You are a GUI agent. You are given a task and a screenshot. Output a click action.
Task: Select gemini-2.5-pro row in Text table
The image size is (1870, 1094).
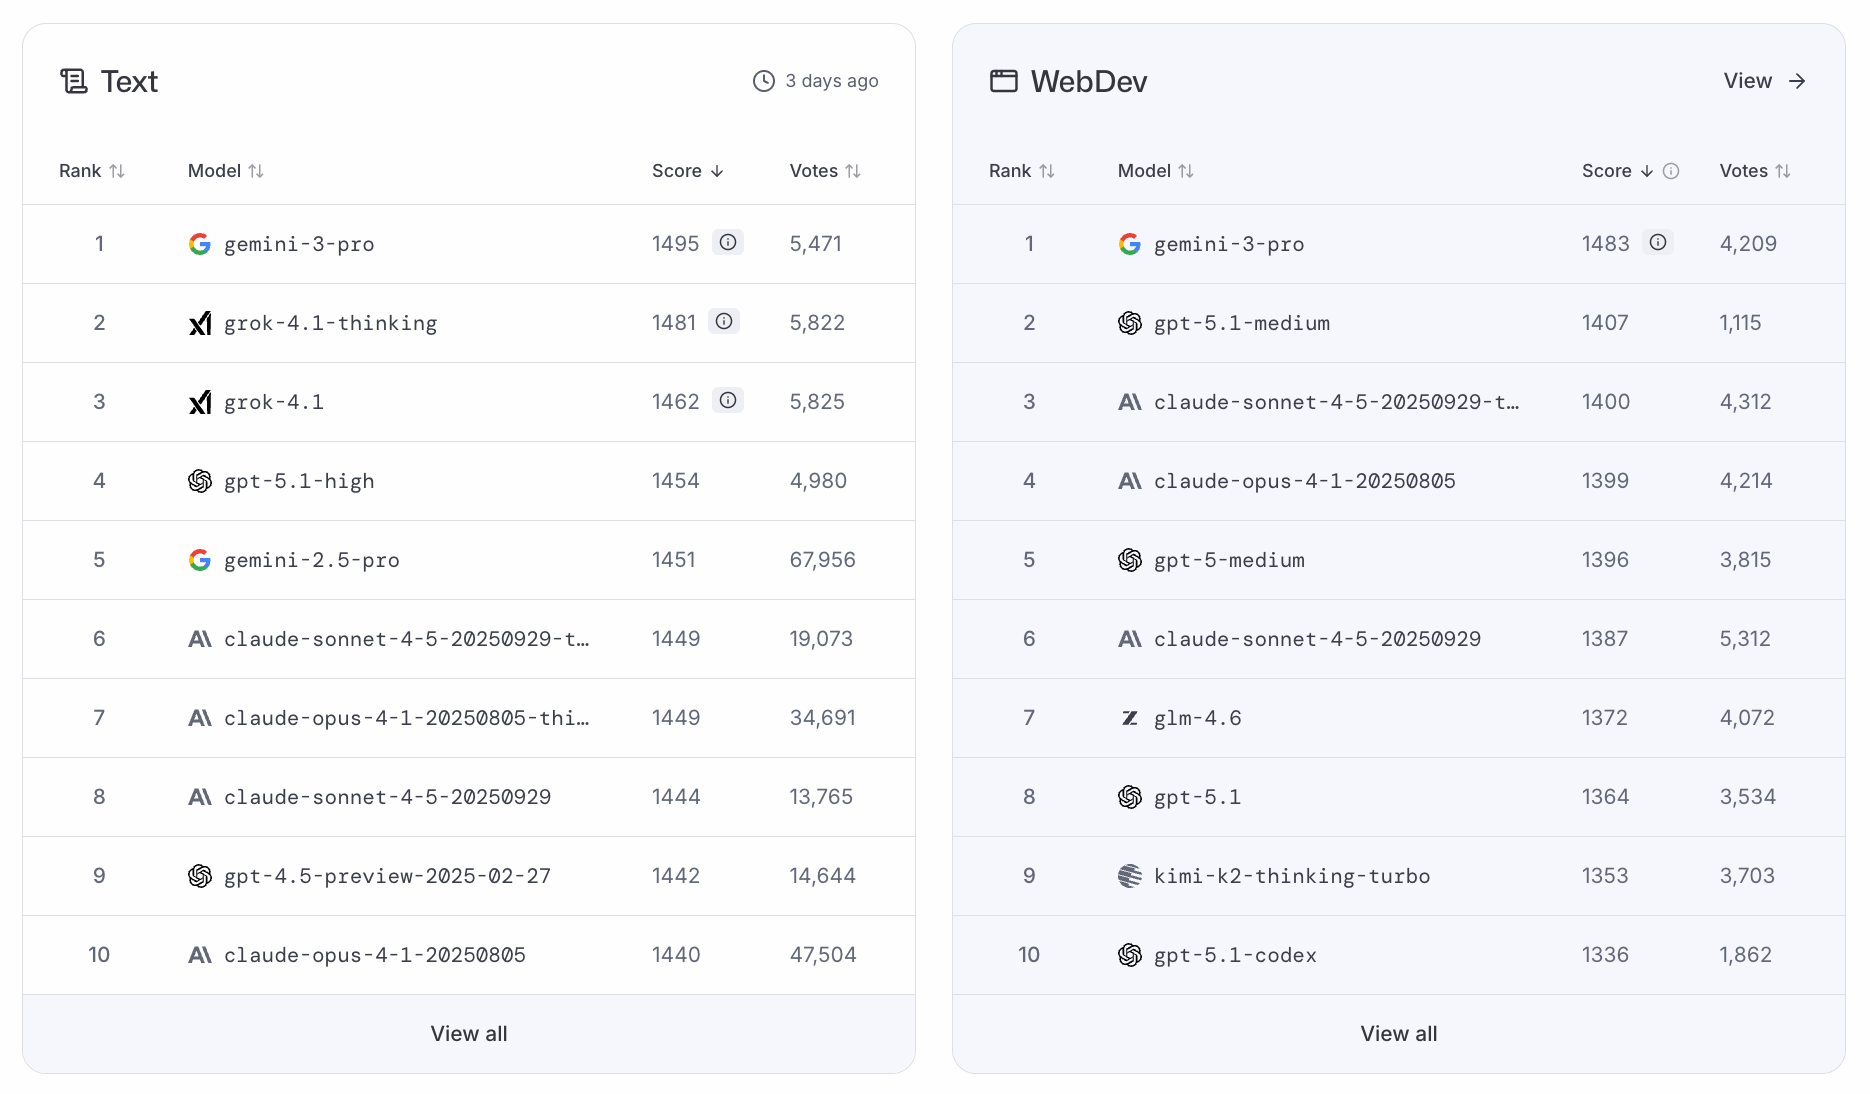(312, 560)
